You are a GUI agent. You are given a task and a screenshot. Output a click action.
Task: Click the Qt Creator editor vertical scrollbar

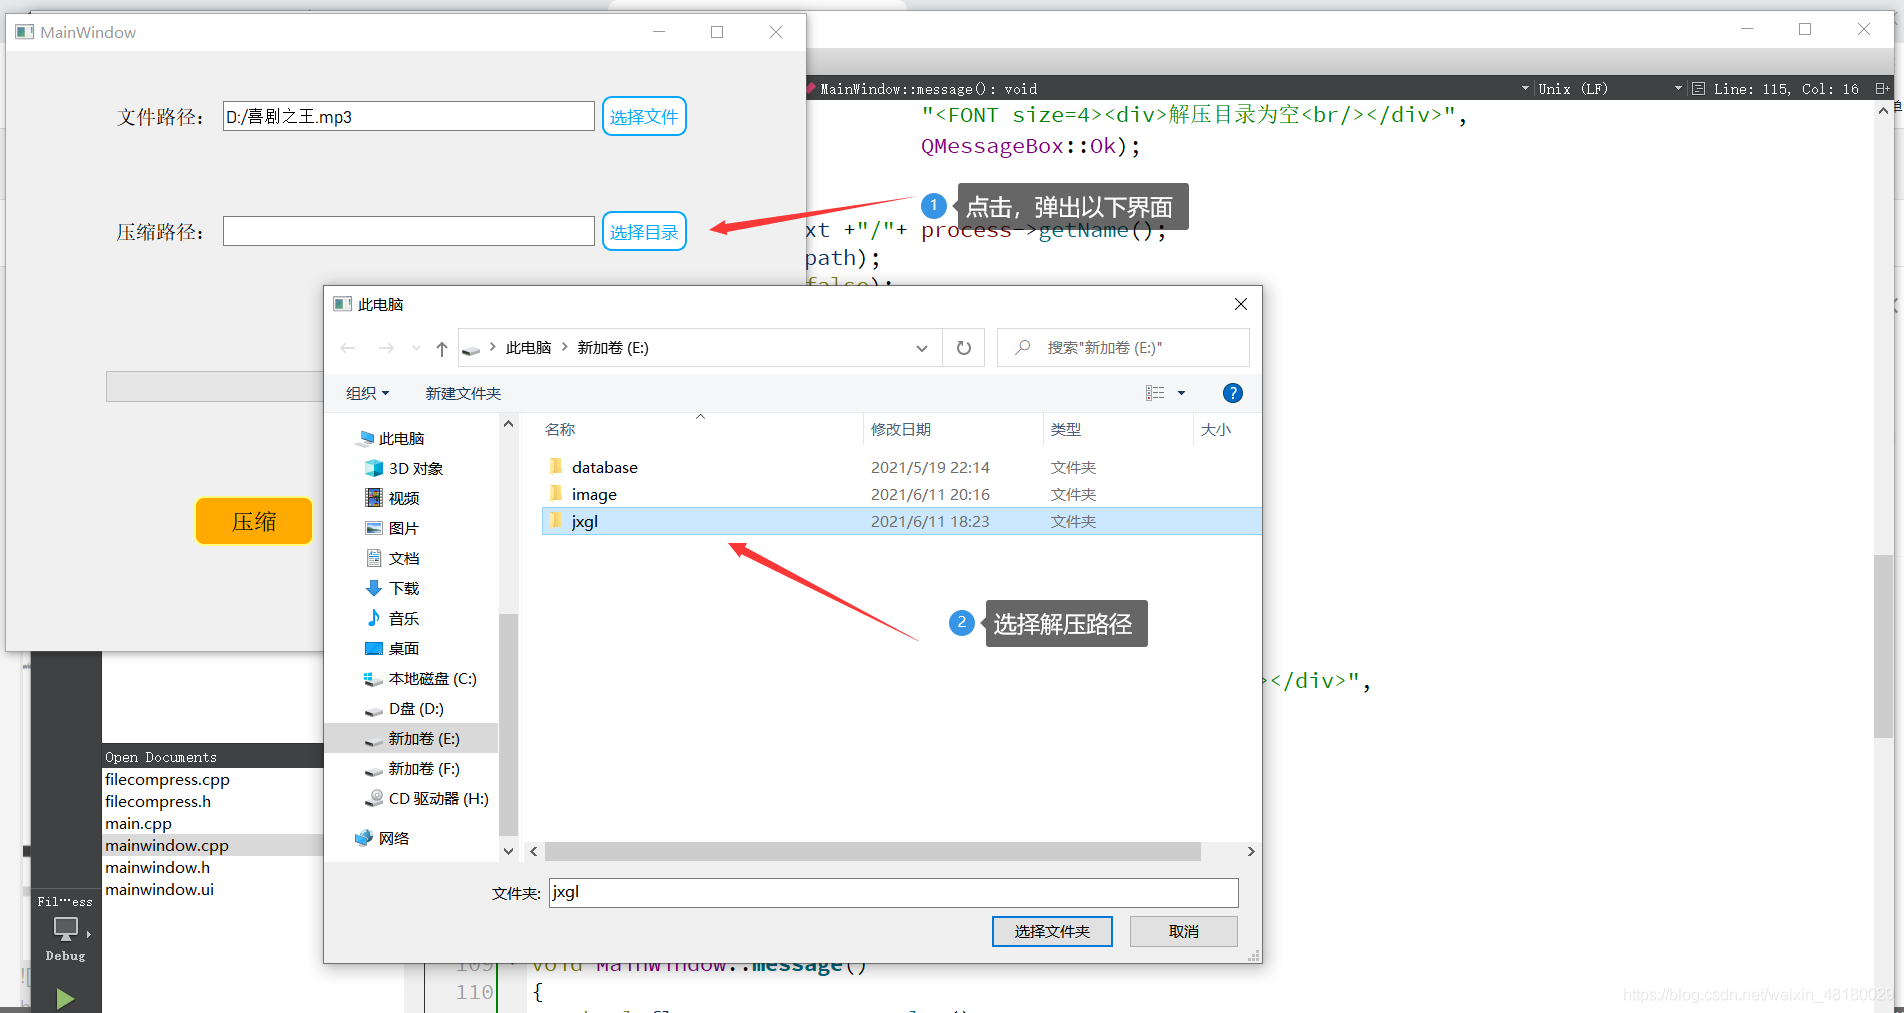point(1884,646)
